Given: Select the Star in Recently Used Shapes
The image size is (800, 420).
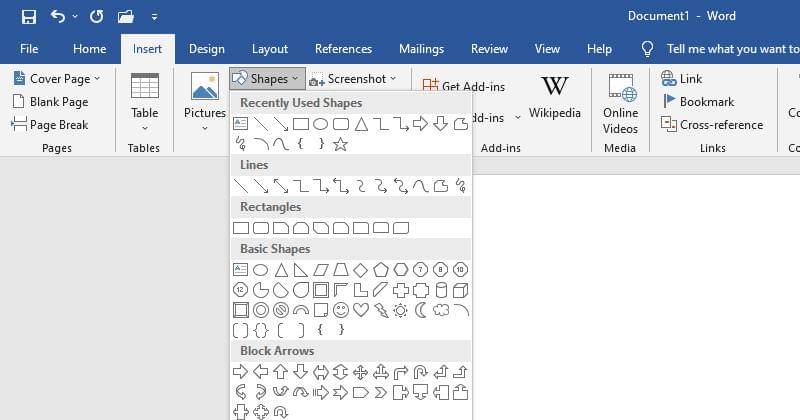Looking at the screenshot, I should click(x=340, y=144).
